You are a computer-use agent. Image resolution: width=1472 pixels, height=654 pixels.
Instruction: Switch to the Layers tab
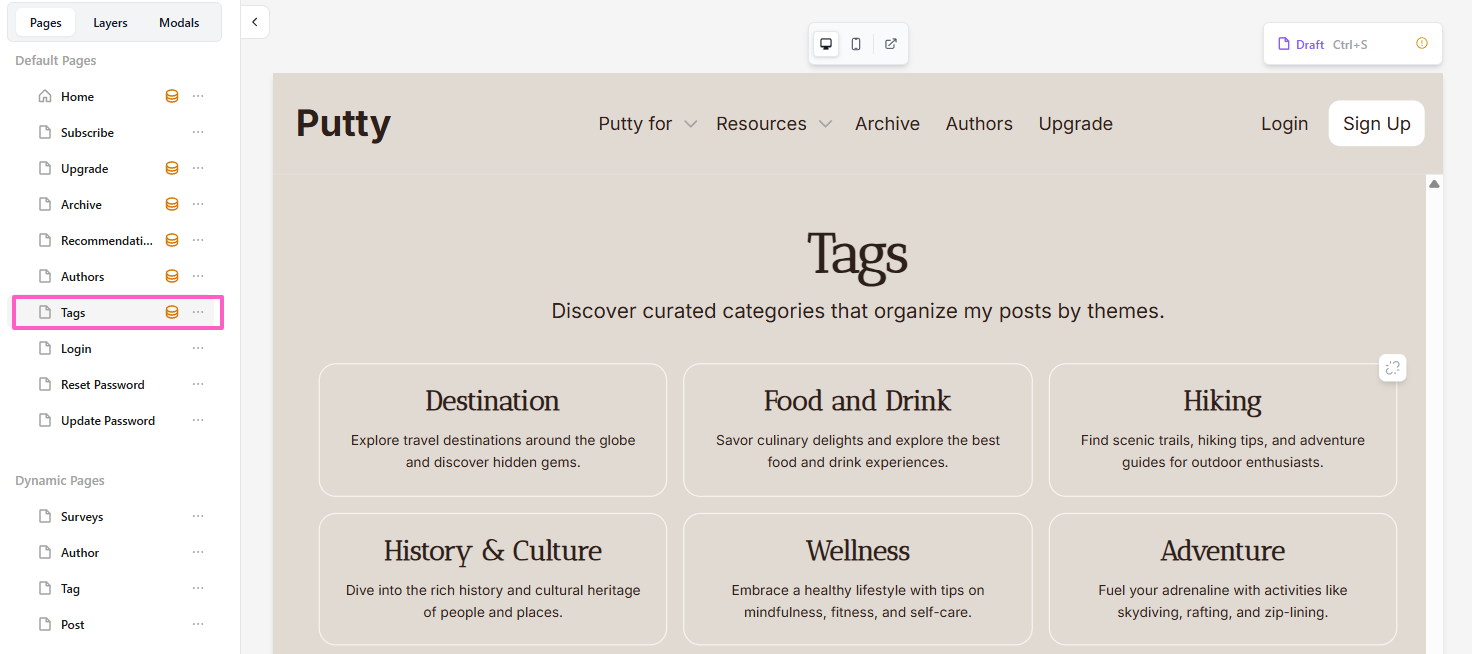[110, 23]
